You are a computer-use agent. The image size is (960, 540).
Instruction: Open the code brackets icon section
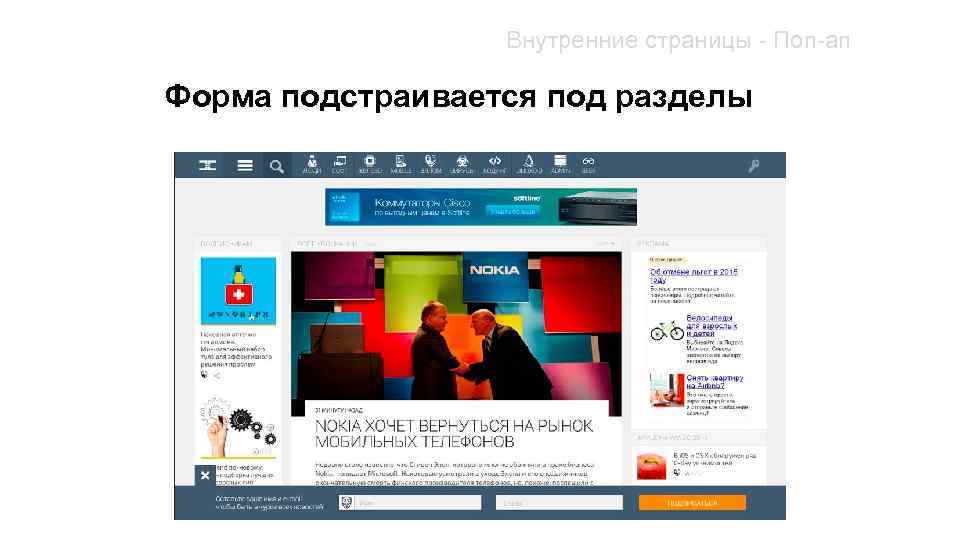(x=494, y=164)
